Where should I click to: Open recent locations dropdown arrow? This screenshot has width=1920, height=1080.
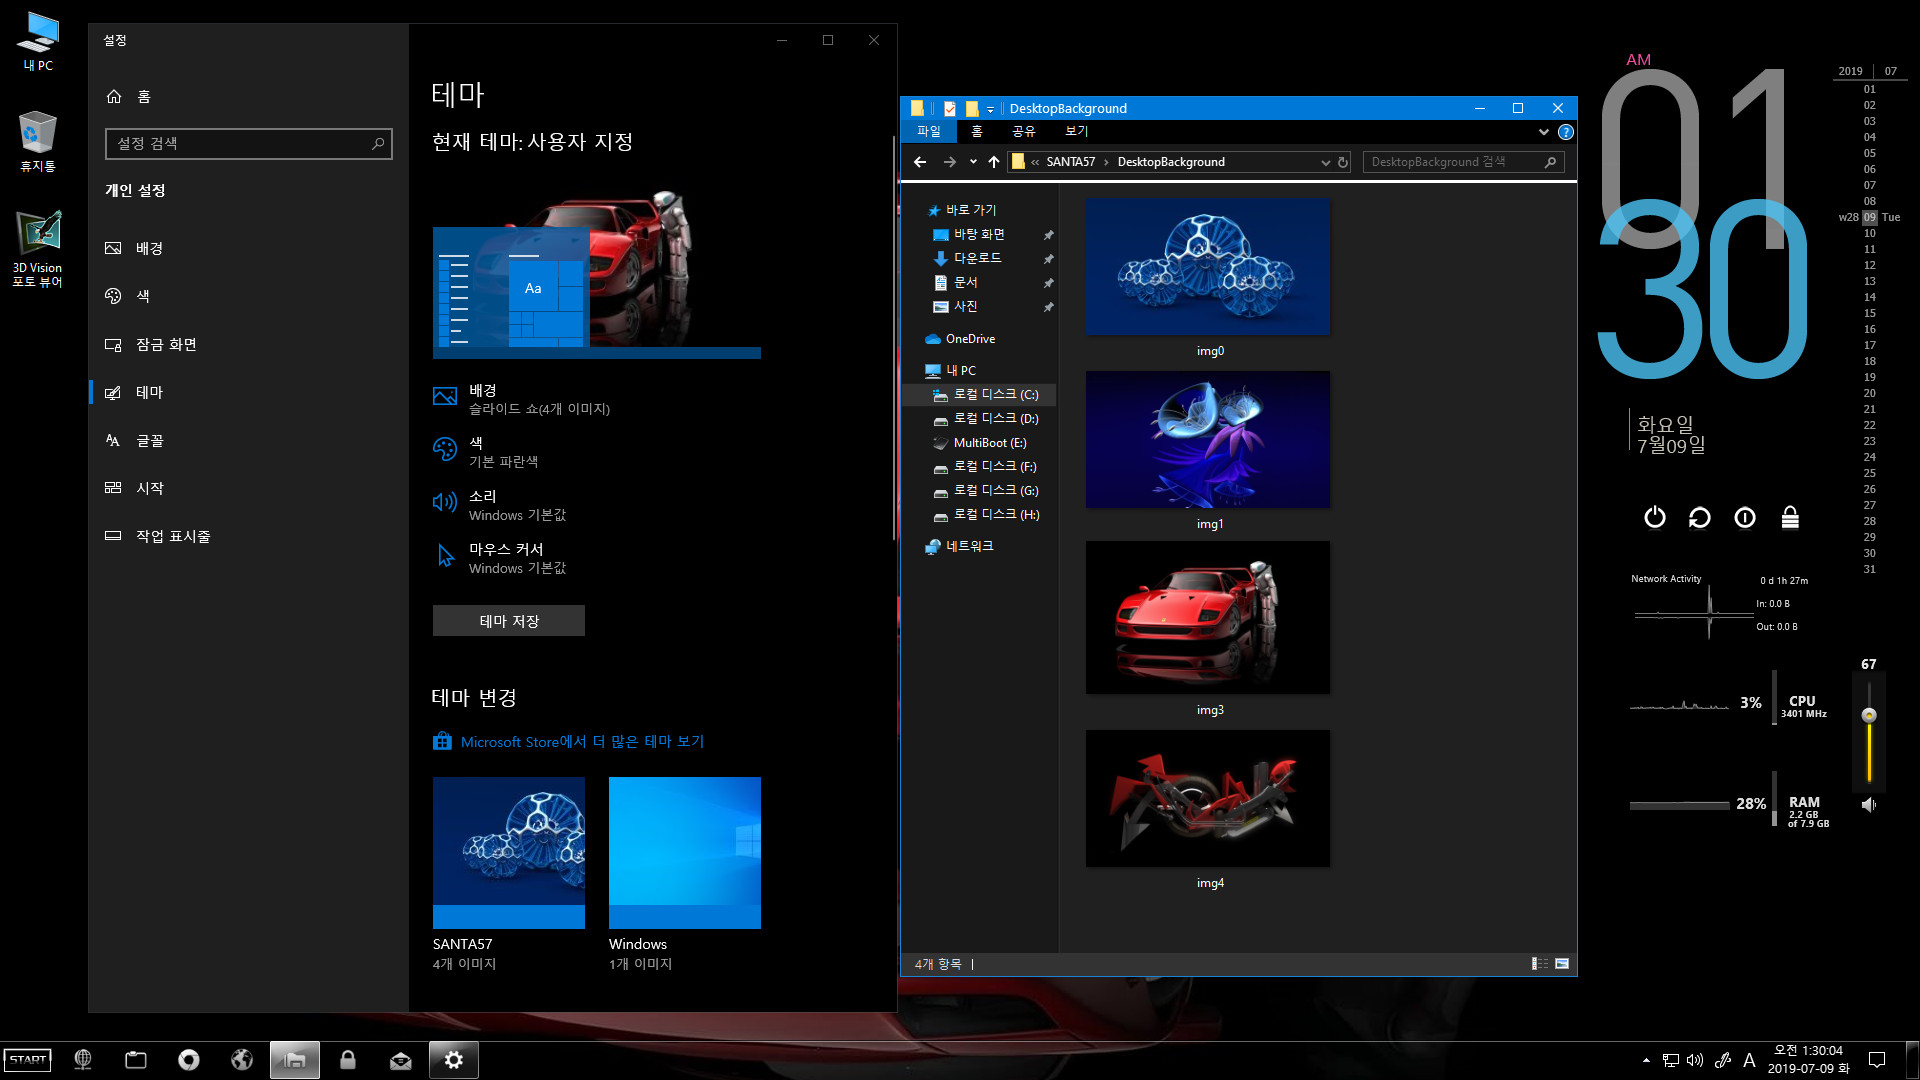point(973,162)
